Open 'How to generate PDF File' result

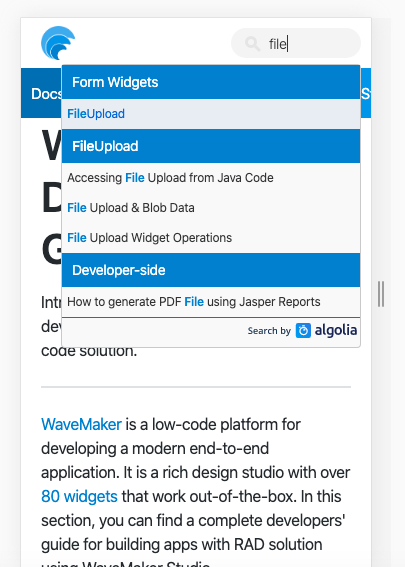click(211, 302)
